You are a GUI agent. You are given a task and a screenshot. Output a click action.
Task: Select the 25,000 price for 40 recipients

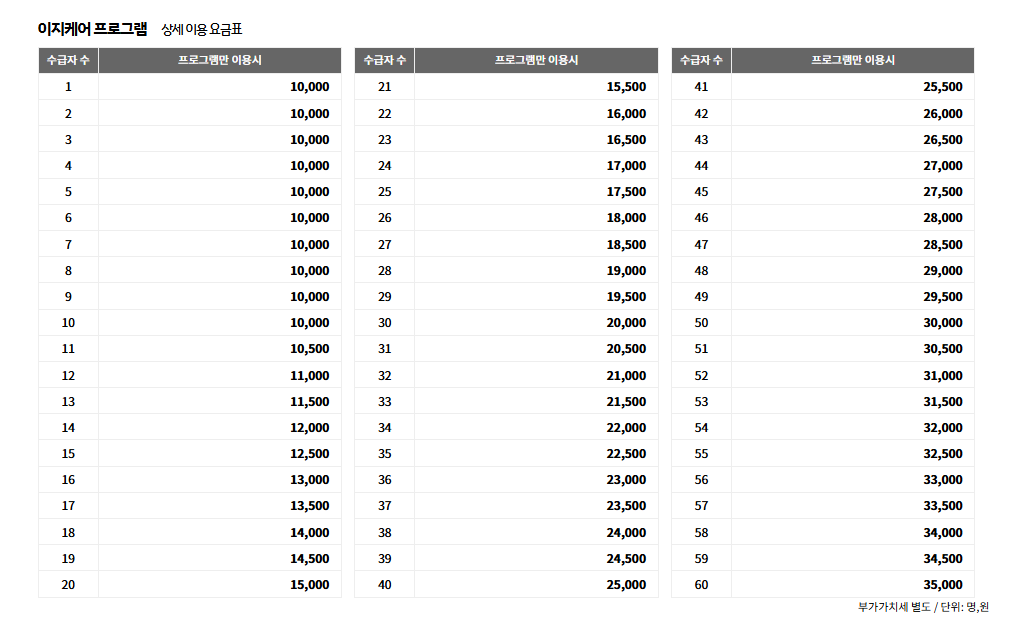[626, 585]
